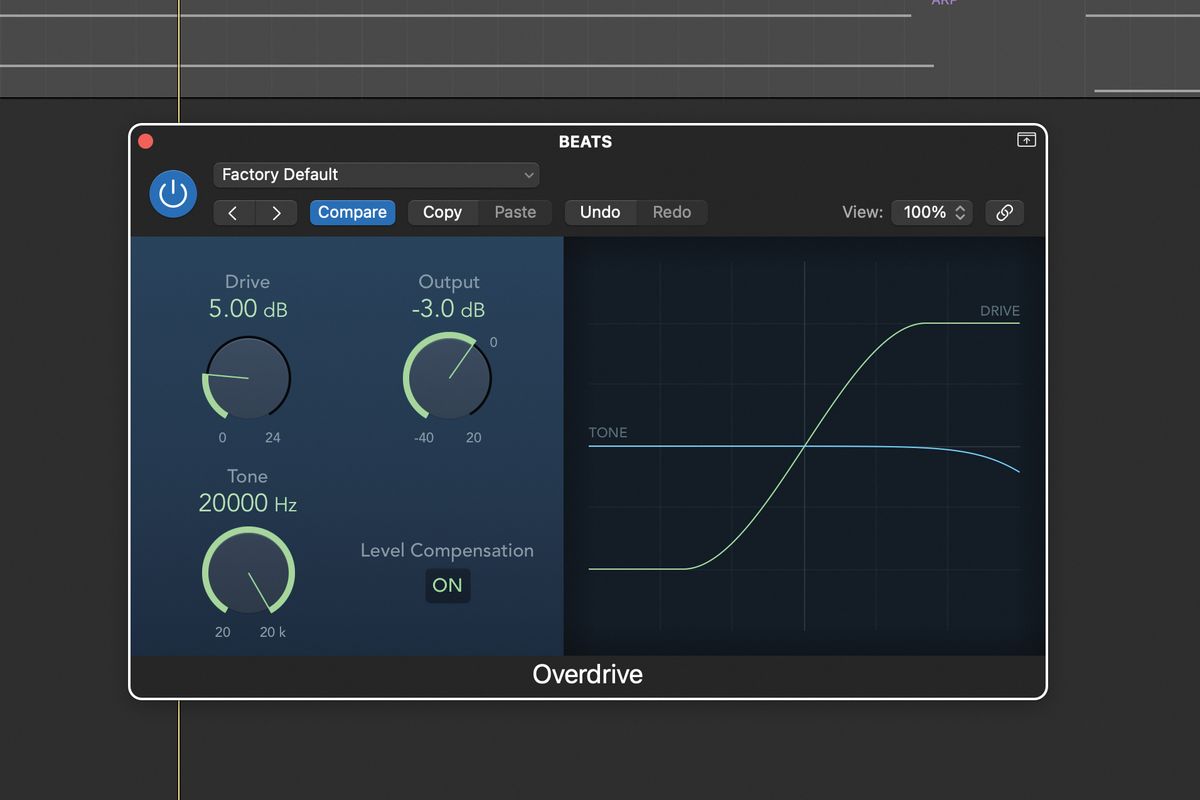Click the View zoom stepper arrows
This screenshot has height=800, width=1200.
pos(959,212)
